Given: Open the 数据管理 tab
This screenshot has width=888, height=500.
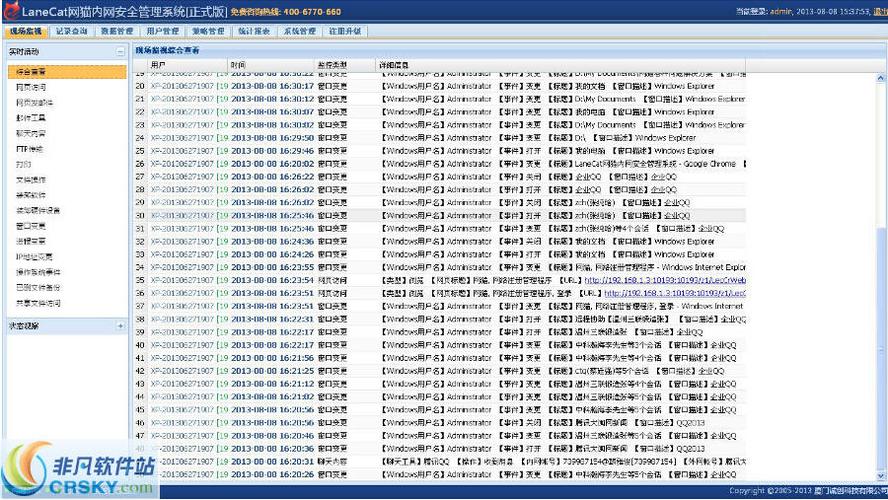Looking at the screenshot, I should [117, 31].
